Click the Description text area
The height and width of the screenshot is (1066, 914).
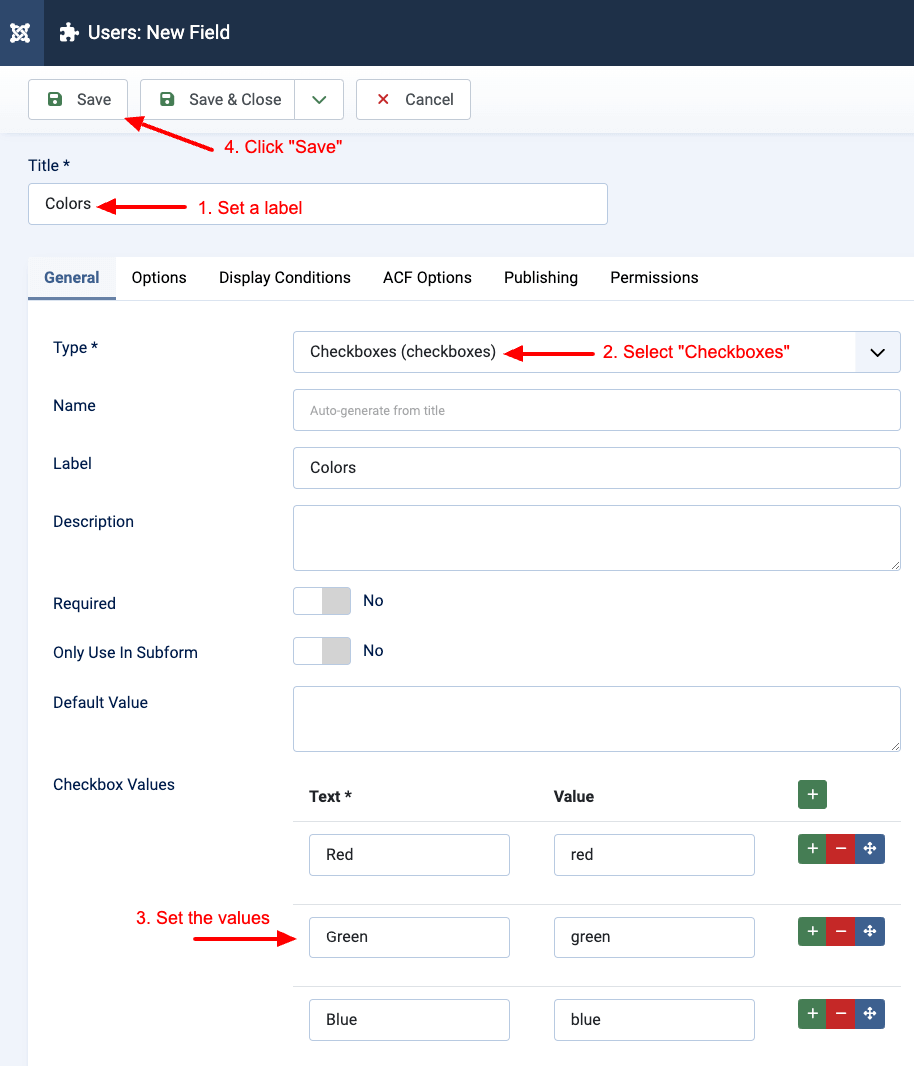(596, 538)
